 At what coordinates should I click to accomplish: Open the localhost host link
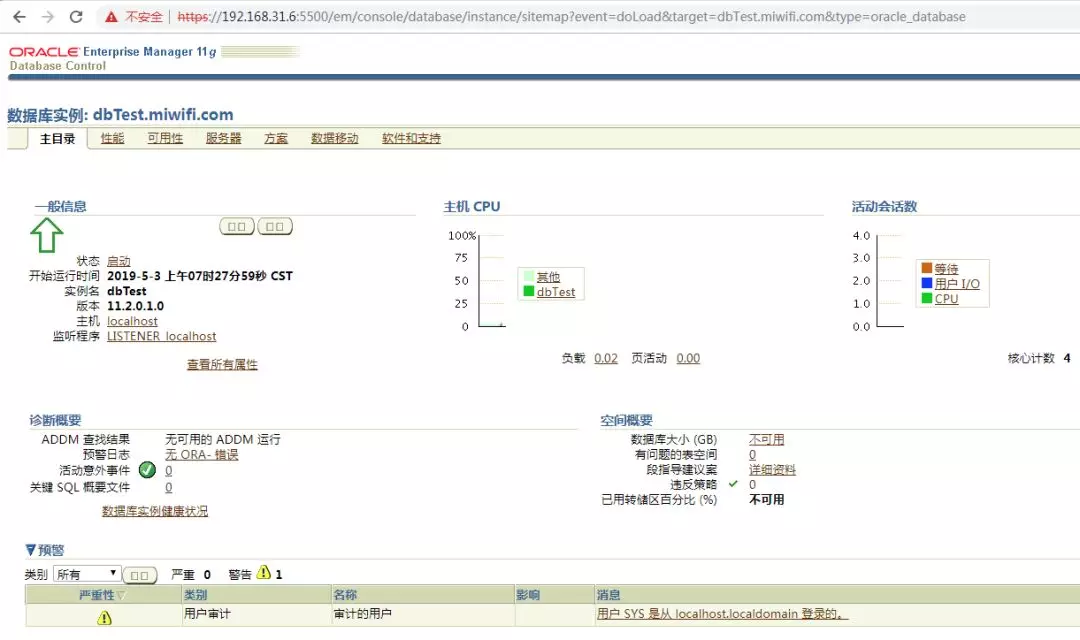[132, 321]
